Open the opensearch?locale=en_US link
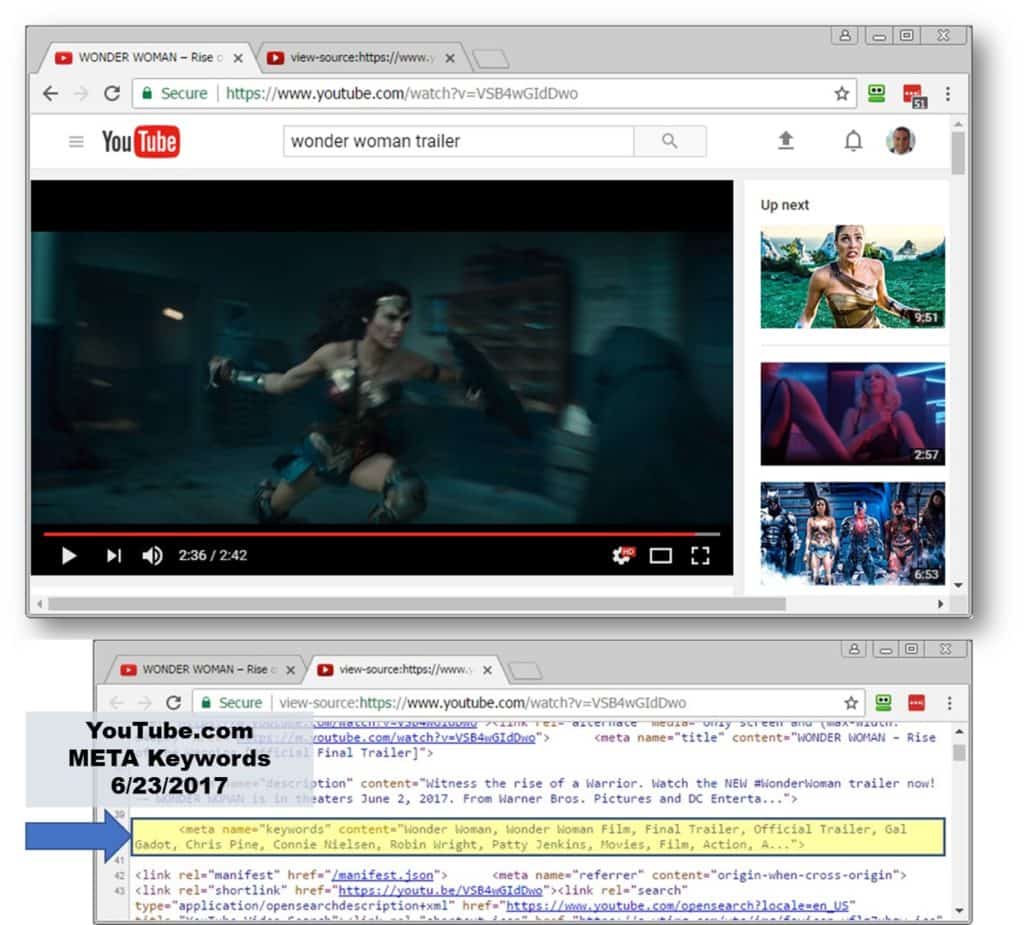This screenshot has width=1024, height=925. click(x=677, y=905)
